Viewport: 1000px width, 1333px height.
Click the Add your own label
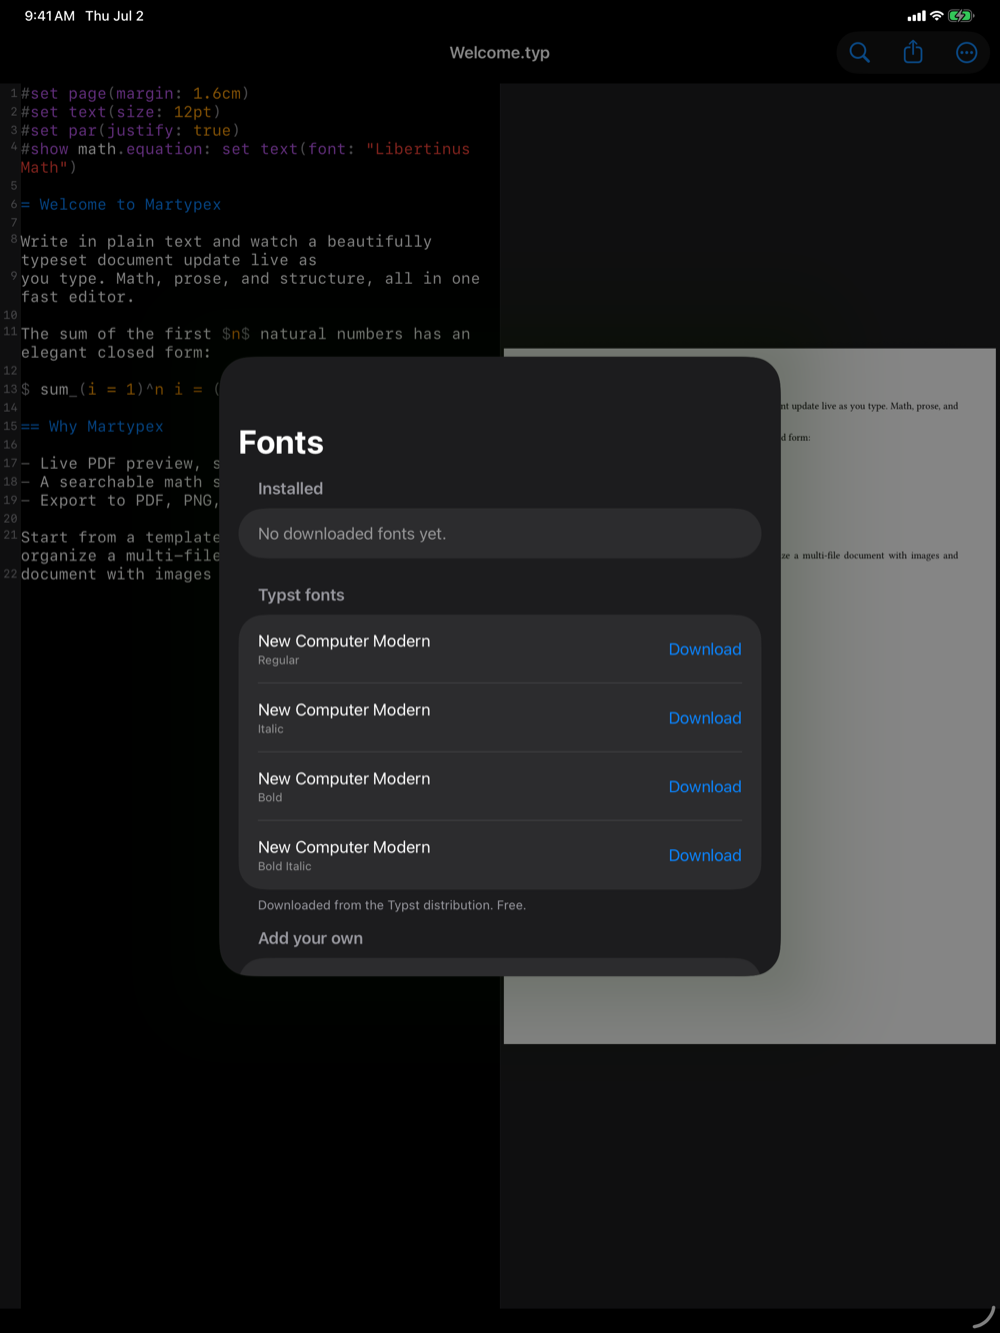(310, 939)
